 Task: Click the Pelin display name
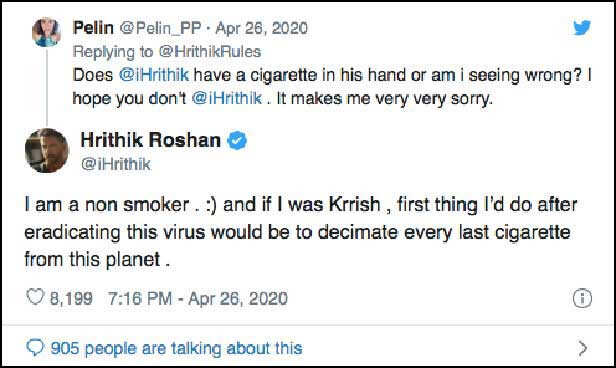93,28
